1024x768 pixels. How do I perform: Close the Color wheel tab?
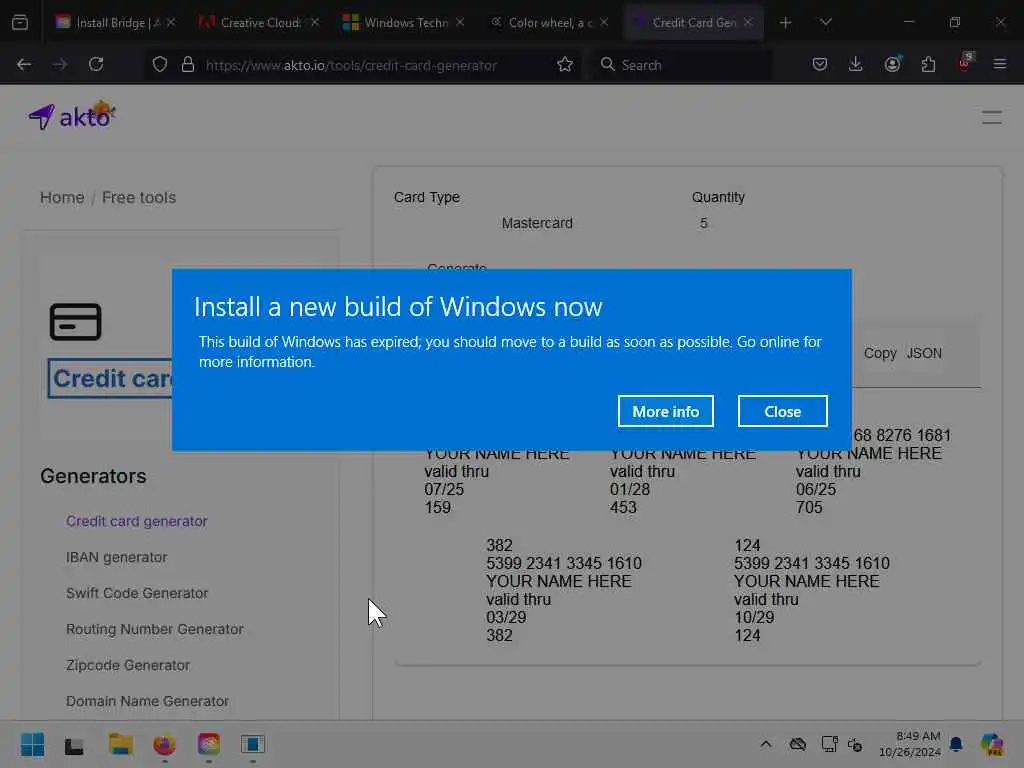pos(604,22)
